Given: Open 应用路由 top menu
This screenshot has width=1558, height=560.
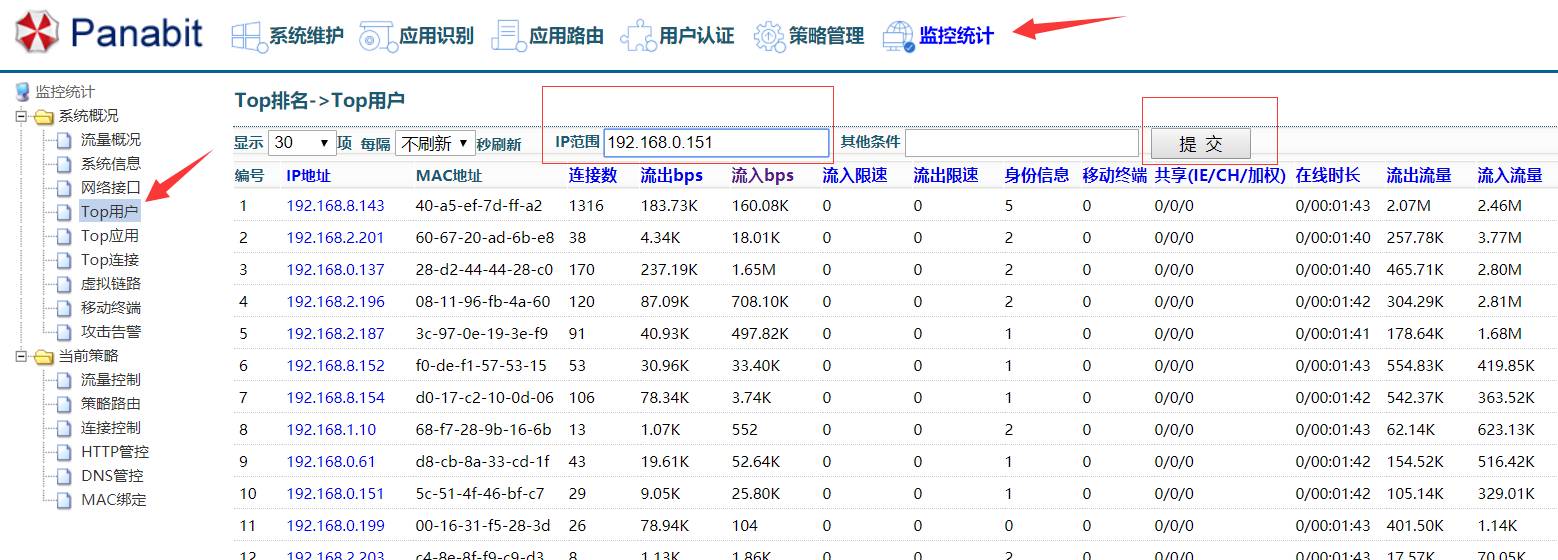Looking at the screenshot, I should [x=566, y=37].
